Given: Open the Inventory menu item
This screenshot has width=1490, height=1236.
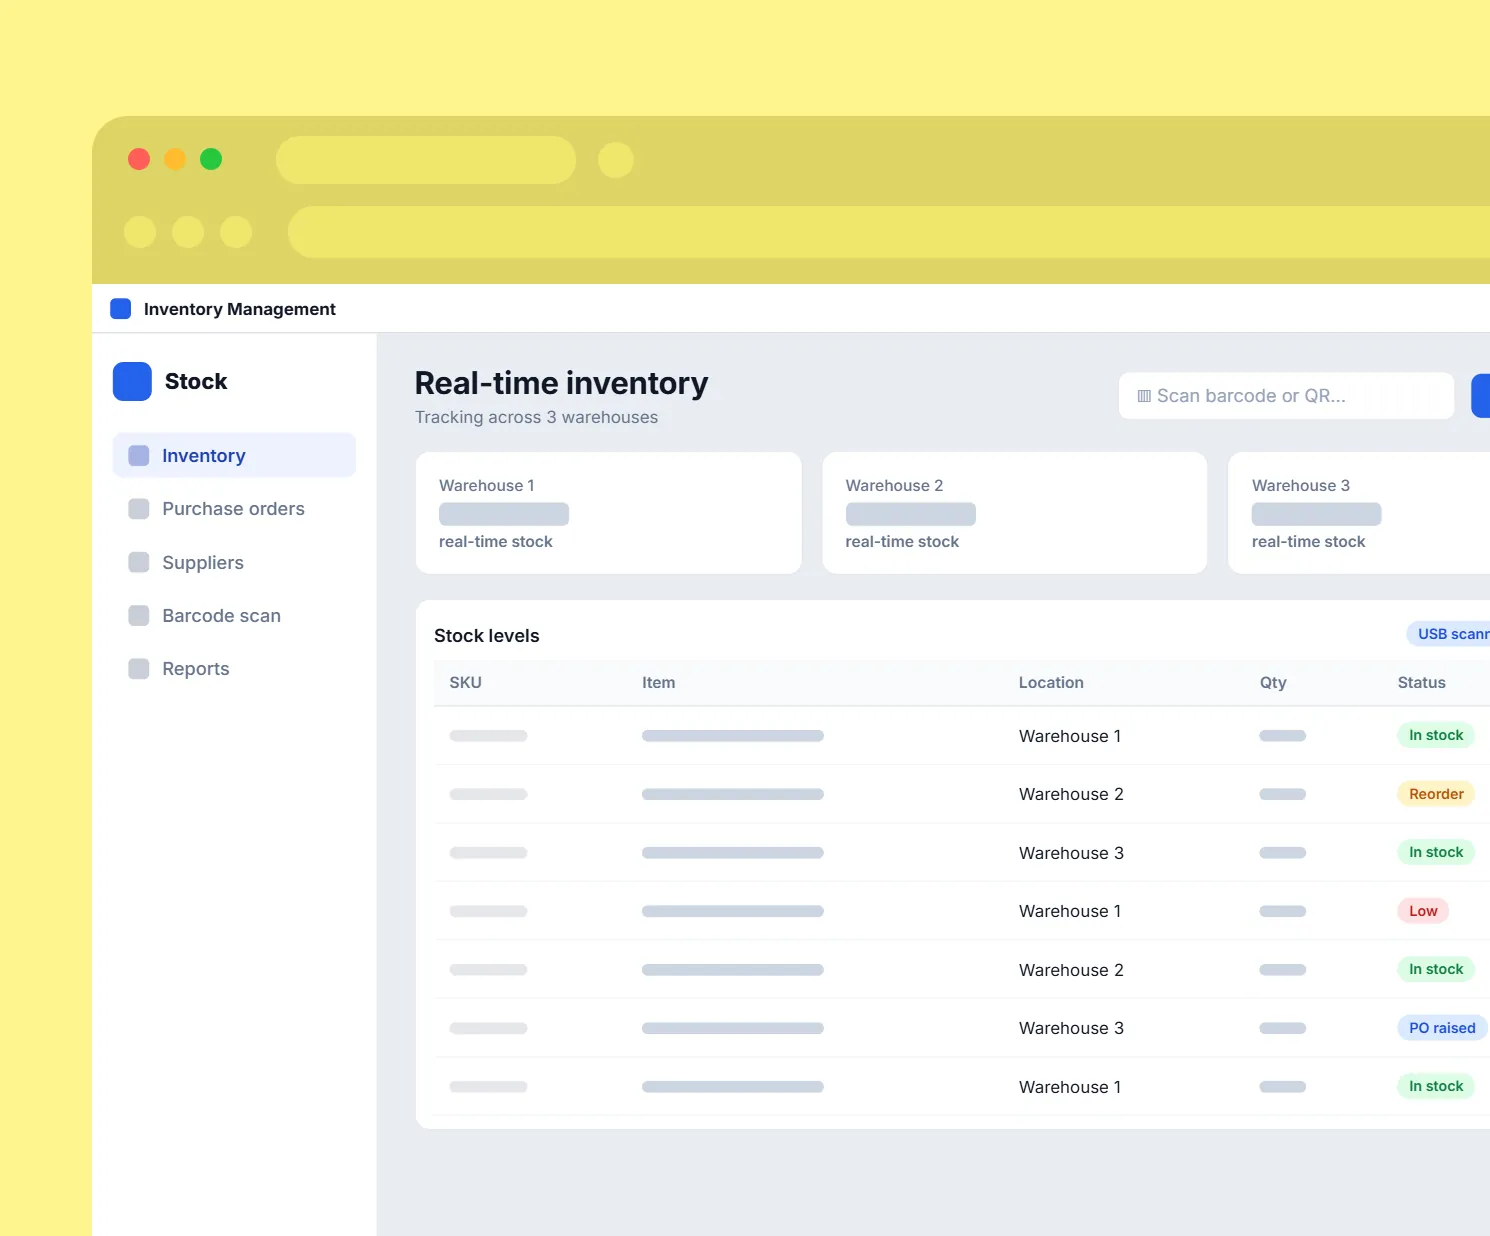Looking at the screenshot, I should click(x=234, y=455).
